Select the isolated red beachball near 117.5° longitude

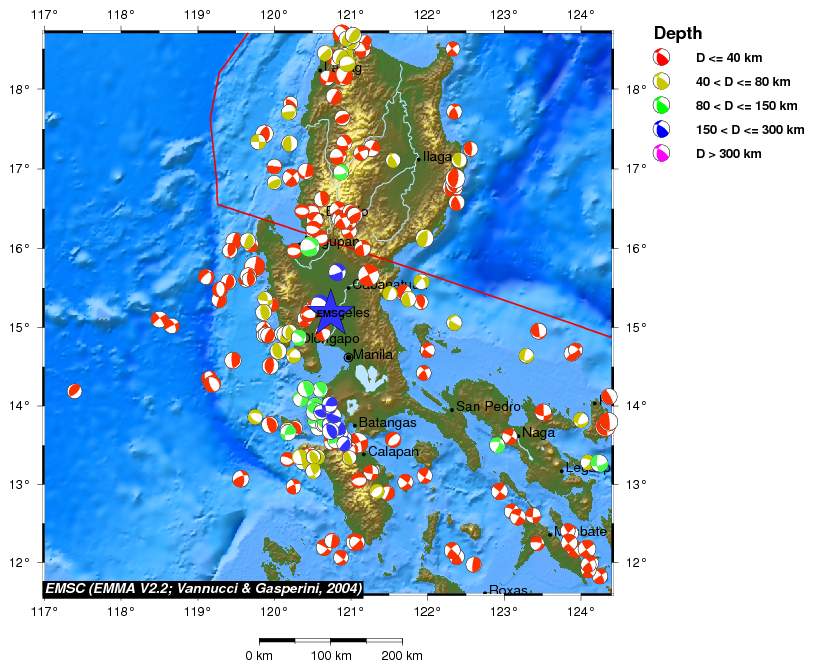(x=74, y=391)
